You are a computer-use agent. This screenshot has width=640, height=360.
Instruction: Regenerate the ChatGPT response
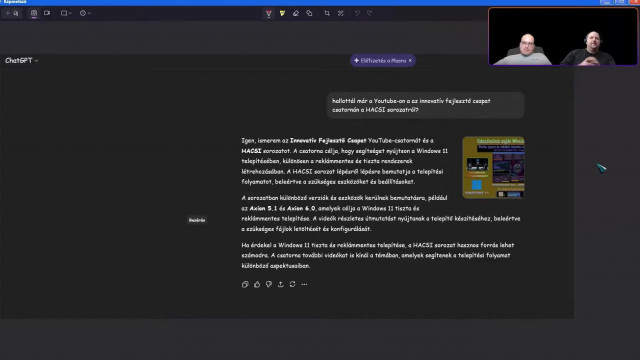click(x=292, y=284)
